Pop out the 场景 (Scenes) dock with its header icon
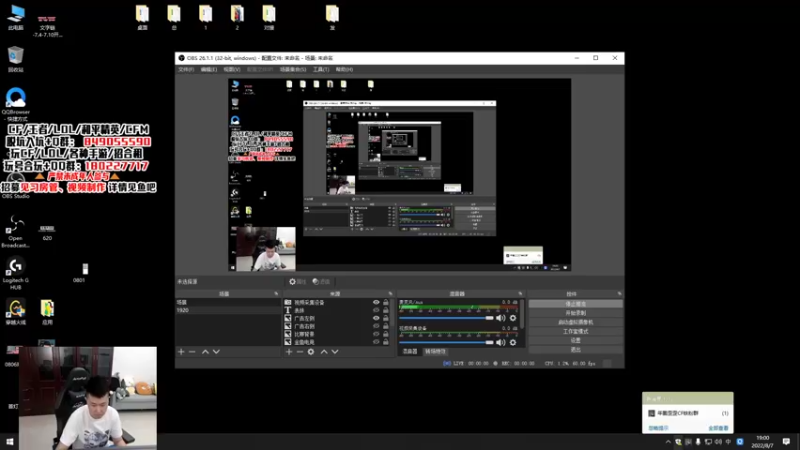 276,294
